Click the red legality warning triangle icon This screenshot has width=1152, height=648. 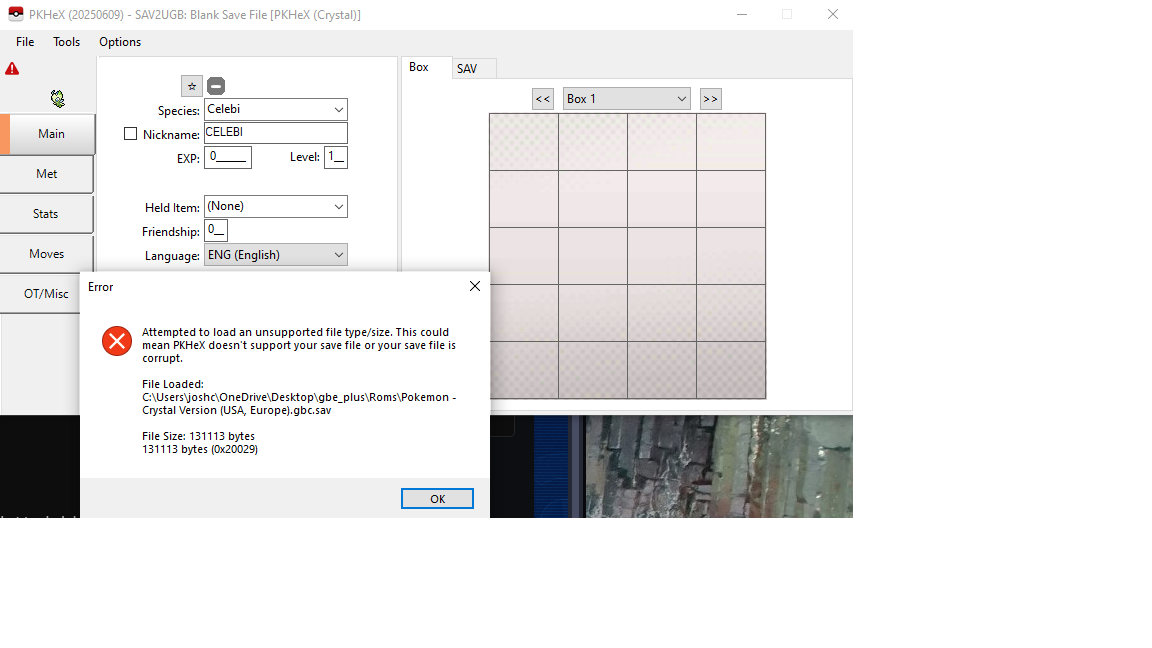coord(12,69)
